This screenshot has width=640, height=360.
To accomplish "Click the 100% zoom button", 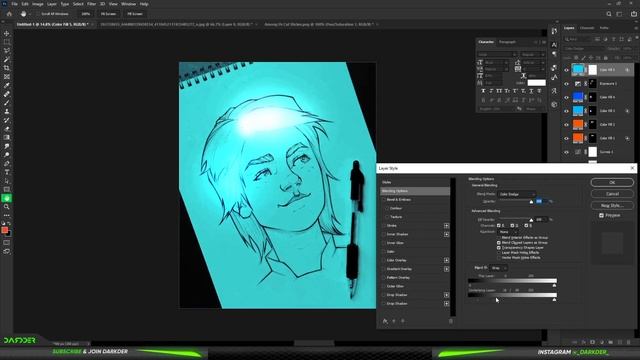I will point(85,14).
